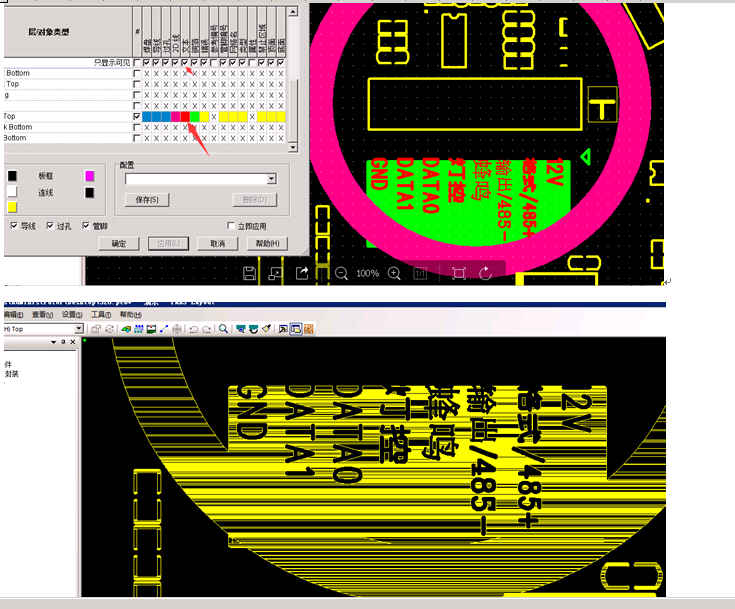
Task: Pin the project explorer panel
Action: tap(63, 342)
